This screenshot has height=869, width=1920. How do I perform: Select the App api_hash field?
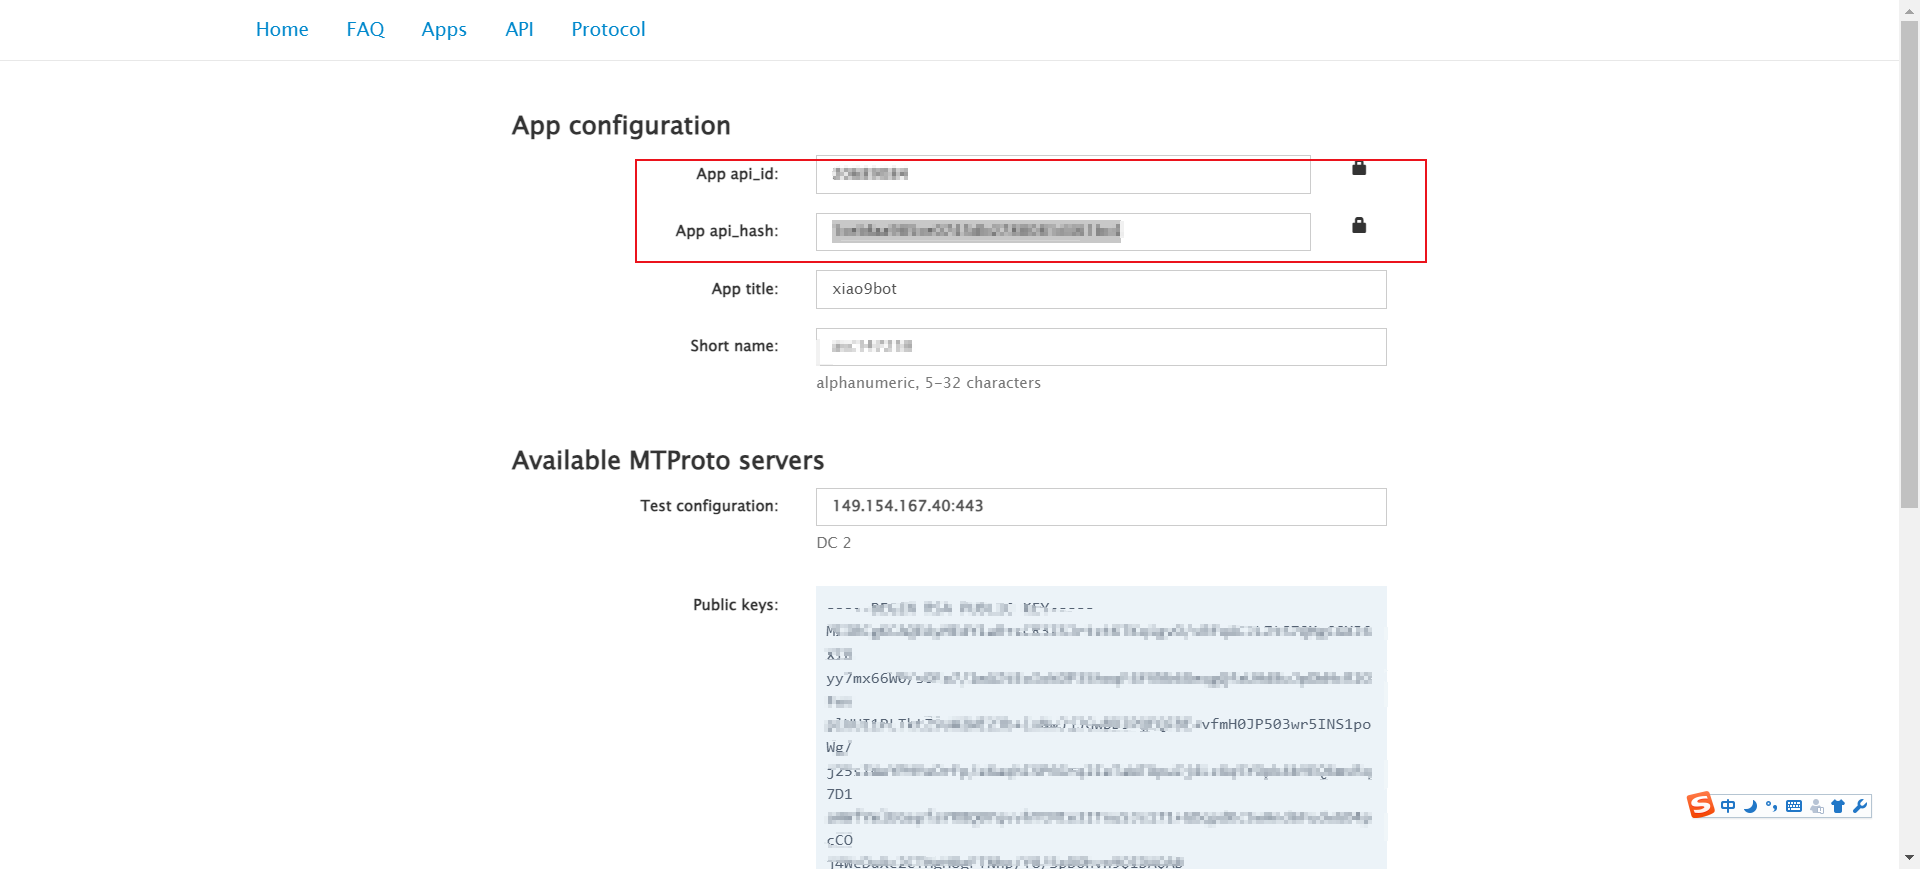click(1062, 232)
